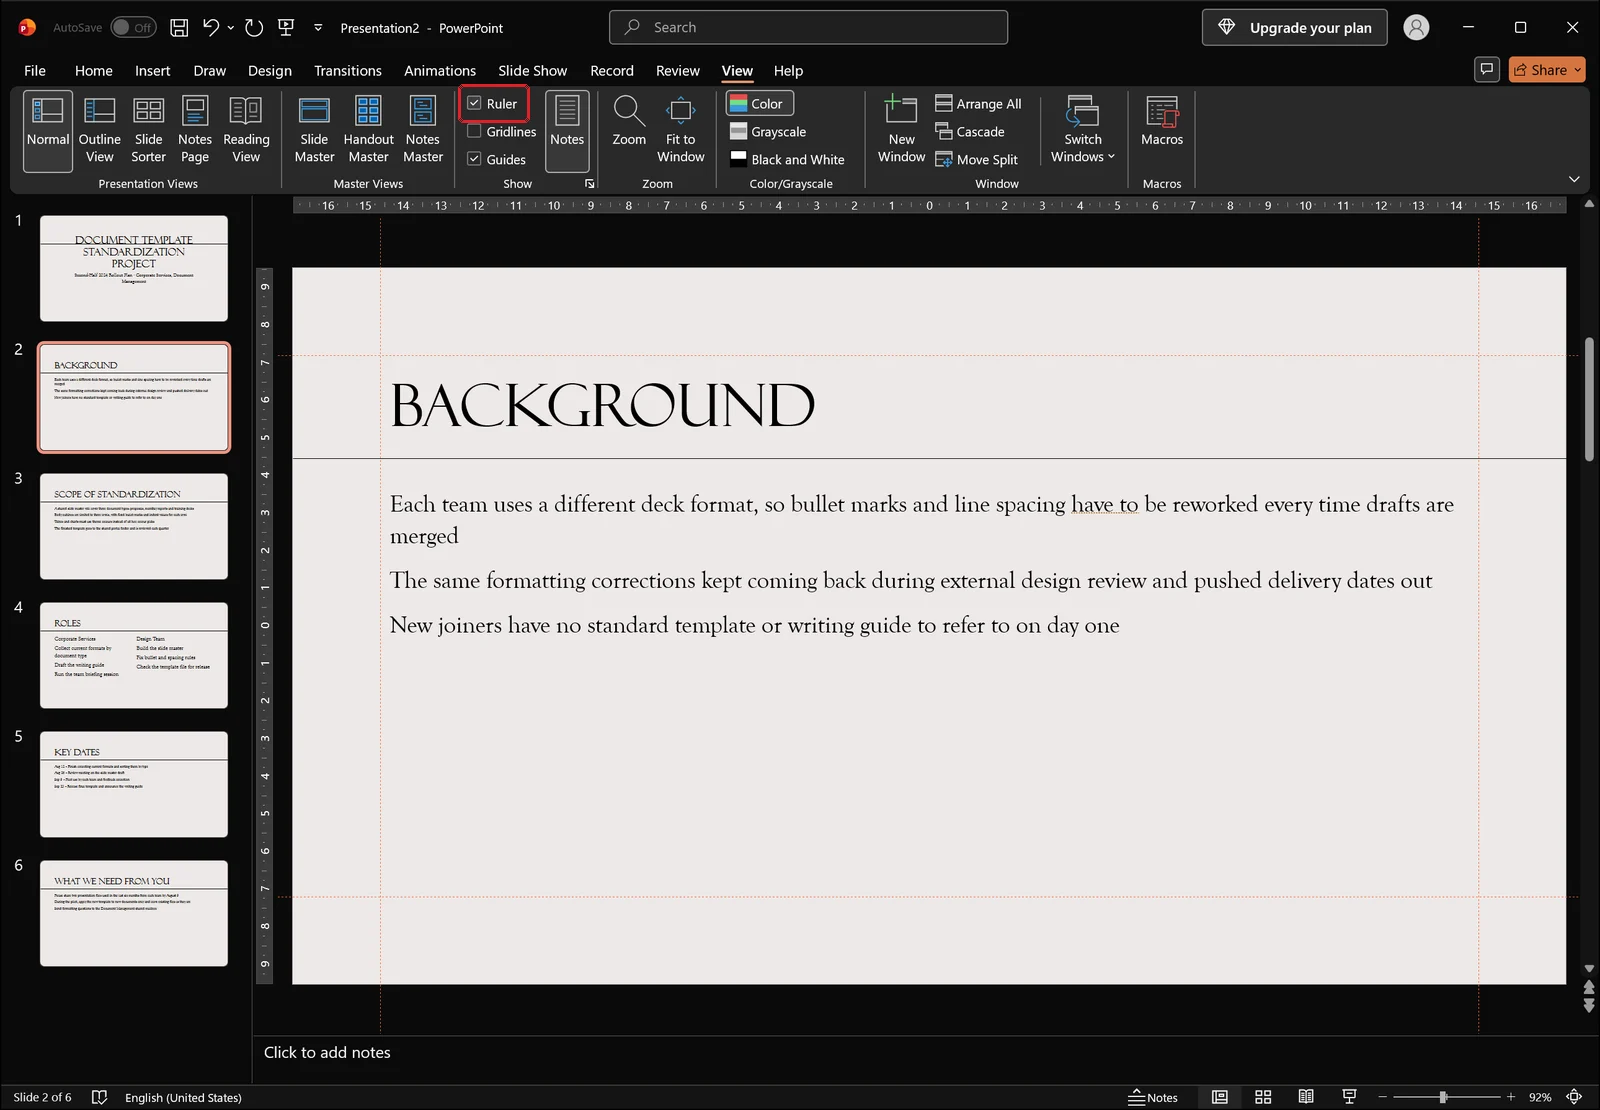Viewport: 1600px width, 1110px height.
Task: Open the Notes Master view
Action: tap(423, 130)
